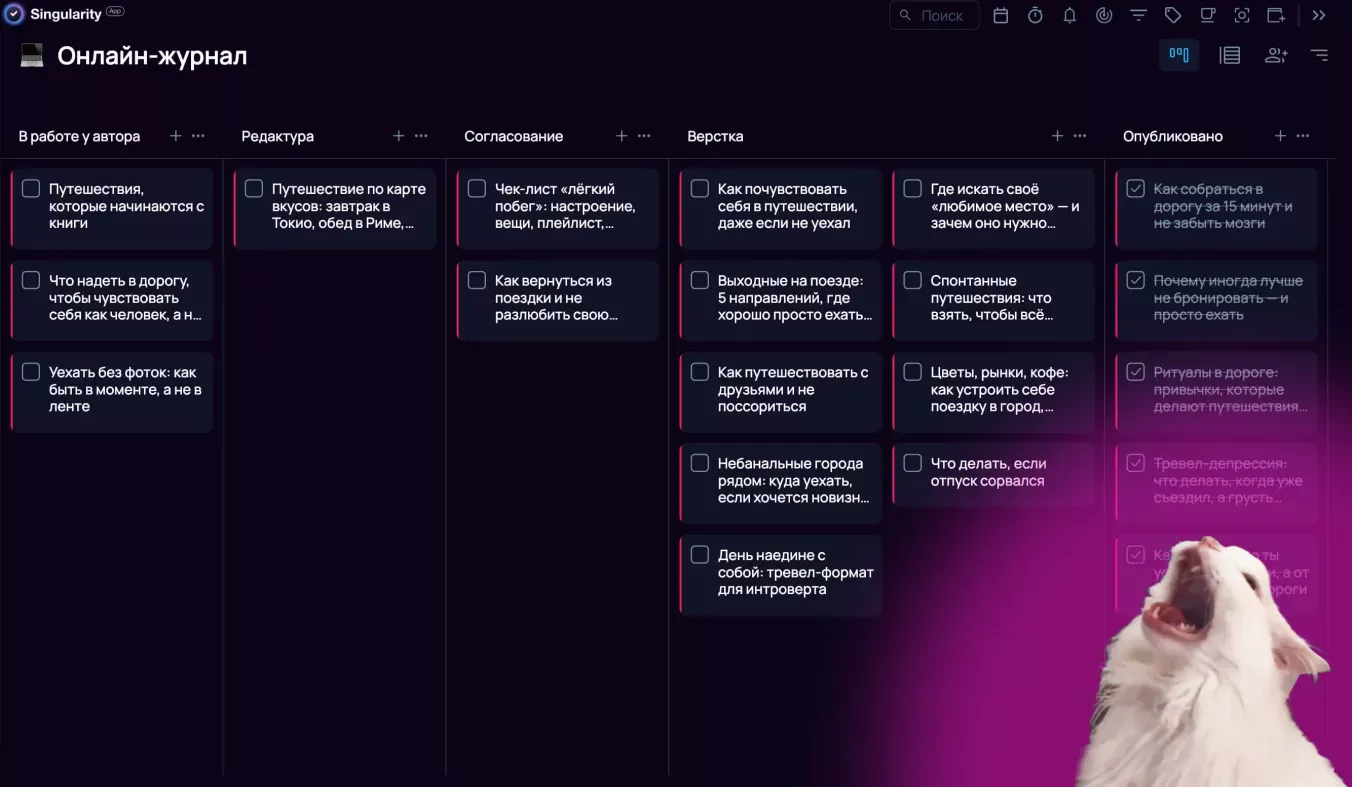Check off the Как вернуться из поездки task
The height and width of the screenshot is (787, 1352).
477,280
